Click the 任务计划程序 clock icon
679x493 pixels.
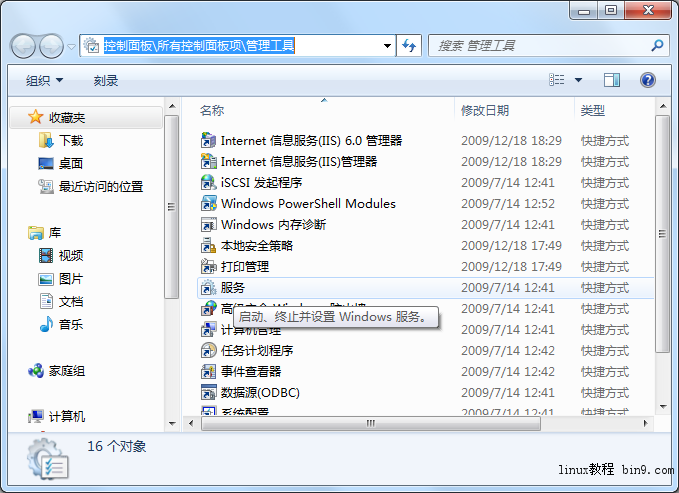tap(208, 350)
